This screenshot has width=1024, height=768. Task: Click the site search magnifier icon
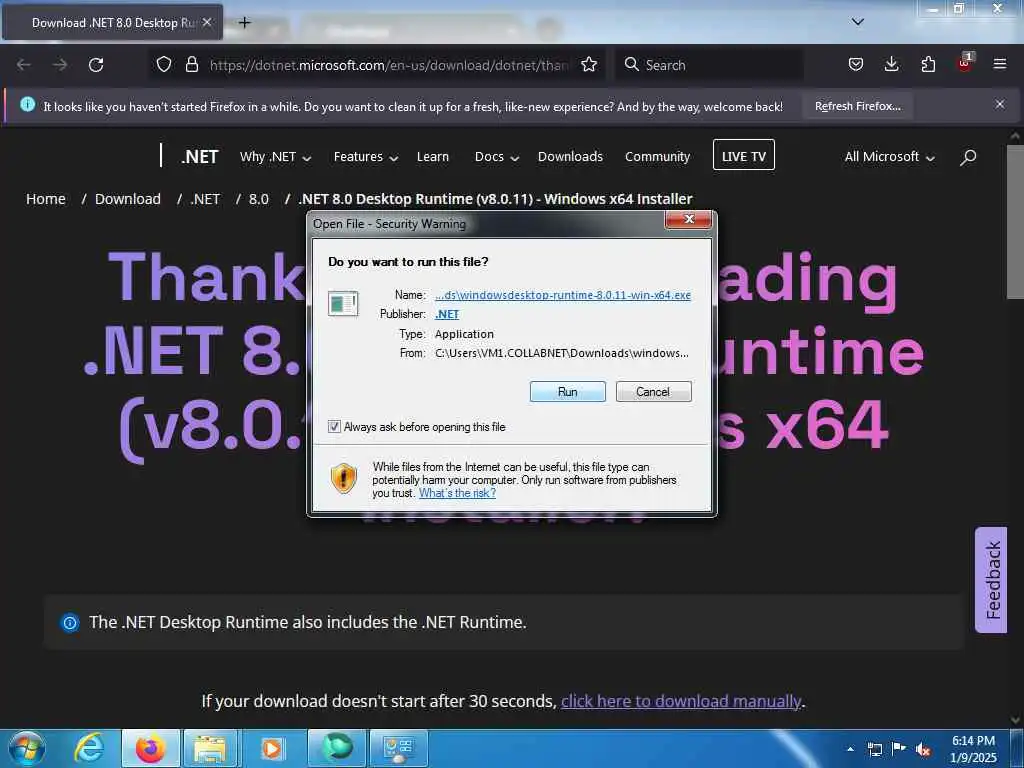[968, 157]
